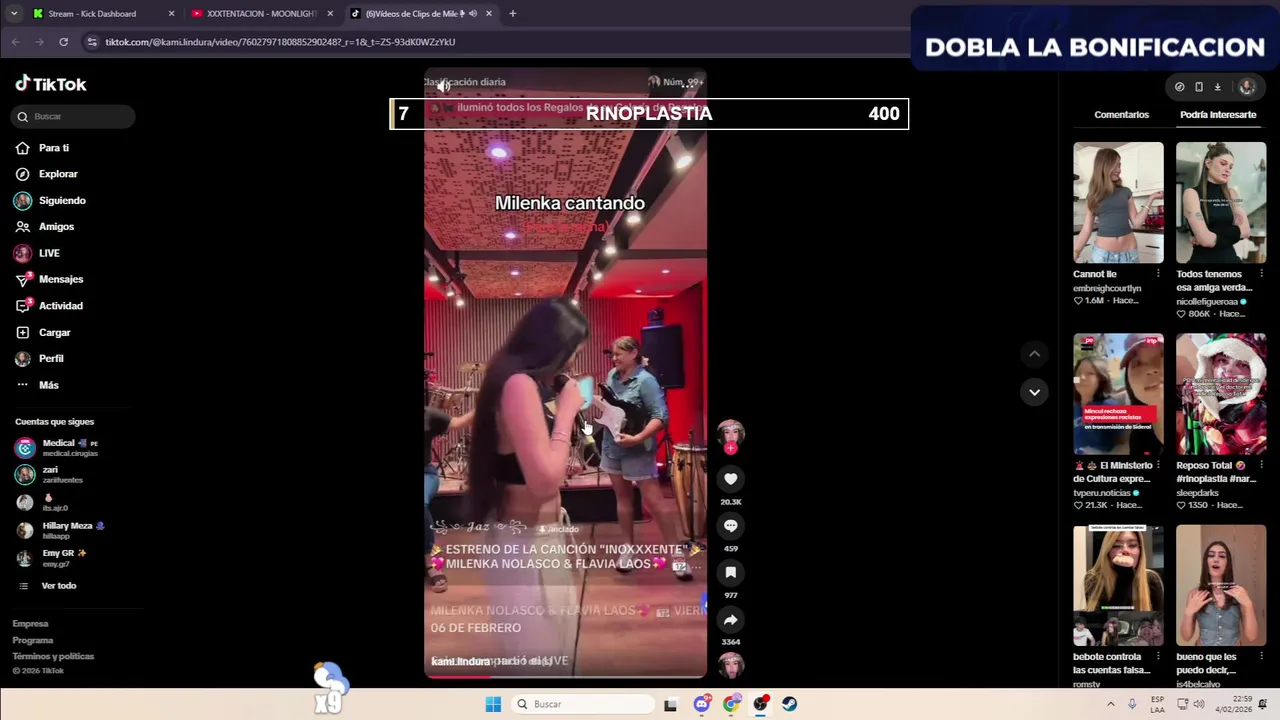Image resolution: width=1280 pixels, height=720 pixels.
Task: Open profile avatar in top-right pill
Action: (x=1247, y=87)
